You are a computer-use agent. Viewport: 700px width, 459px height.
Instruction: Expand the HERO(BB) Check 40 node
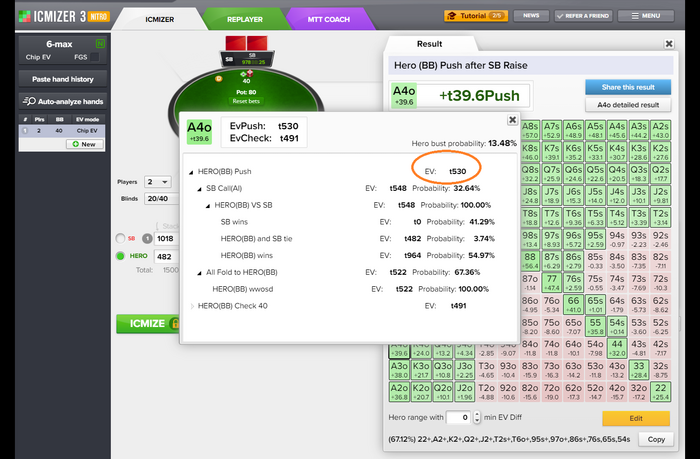(x=192, y=306)
